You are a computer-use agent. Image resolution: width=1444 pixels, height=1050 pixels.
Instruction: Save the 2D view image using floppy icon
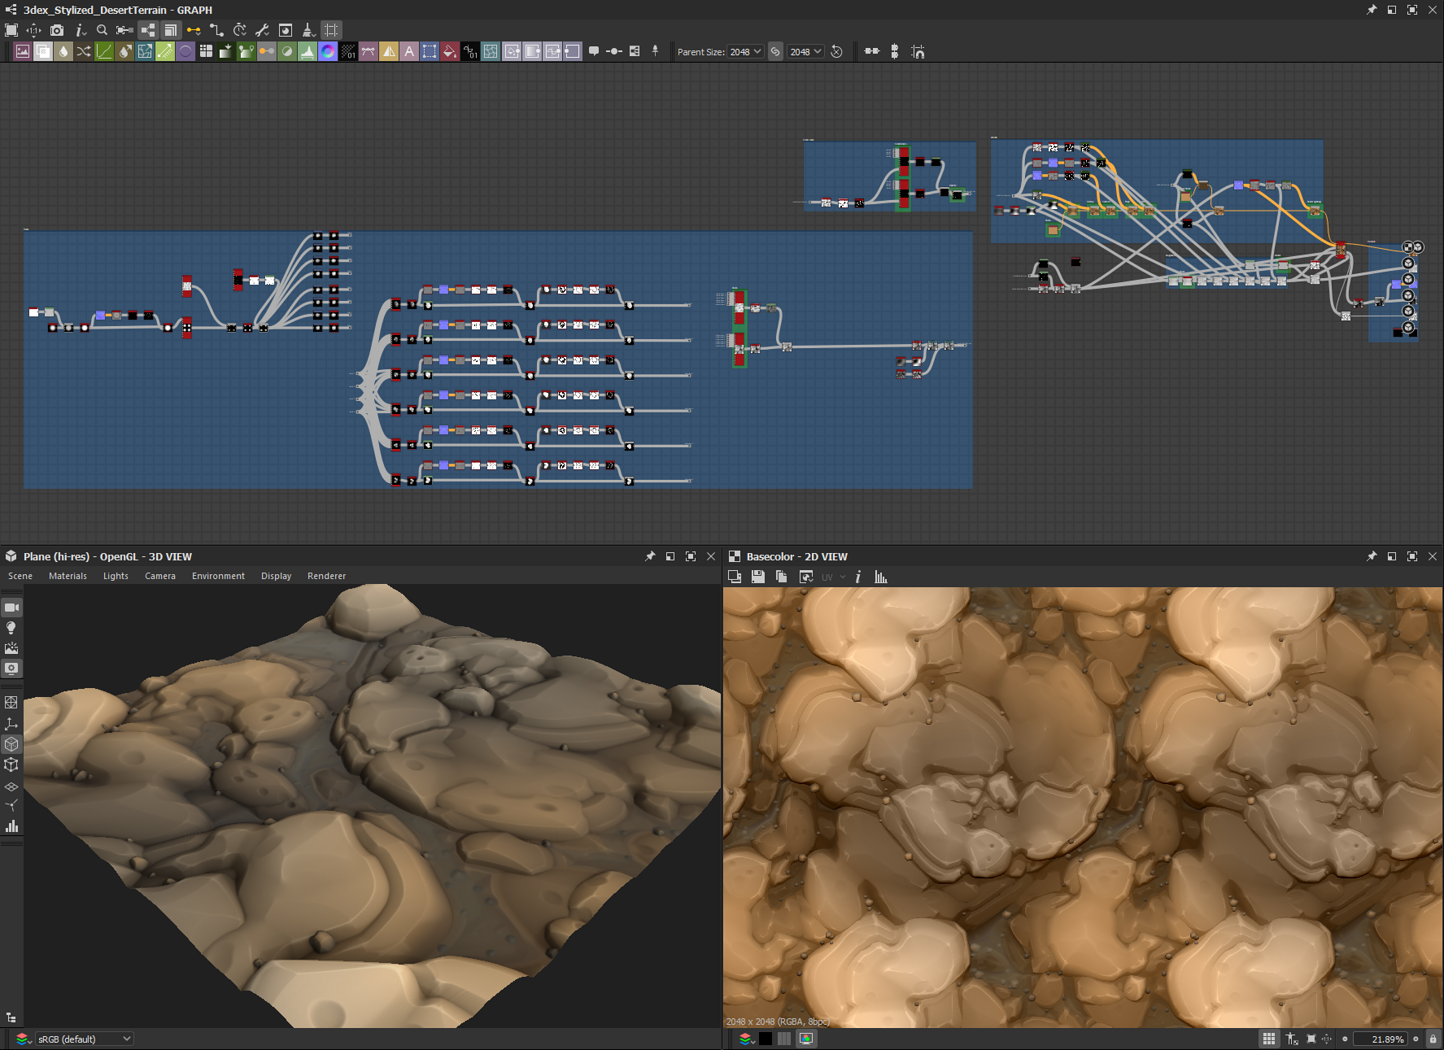coord(758,577)
